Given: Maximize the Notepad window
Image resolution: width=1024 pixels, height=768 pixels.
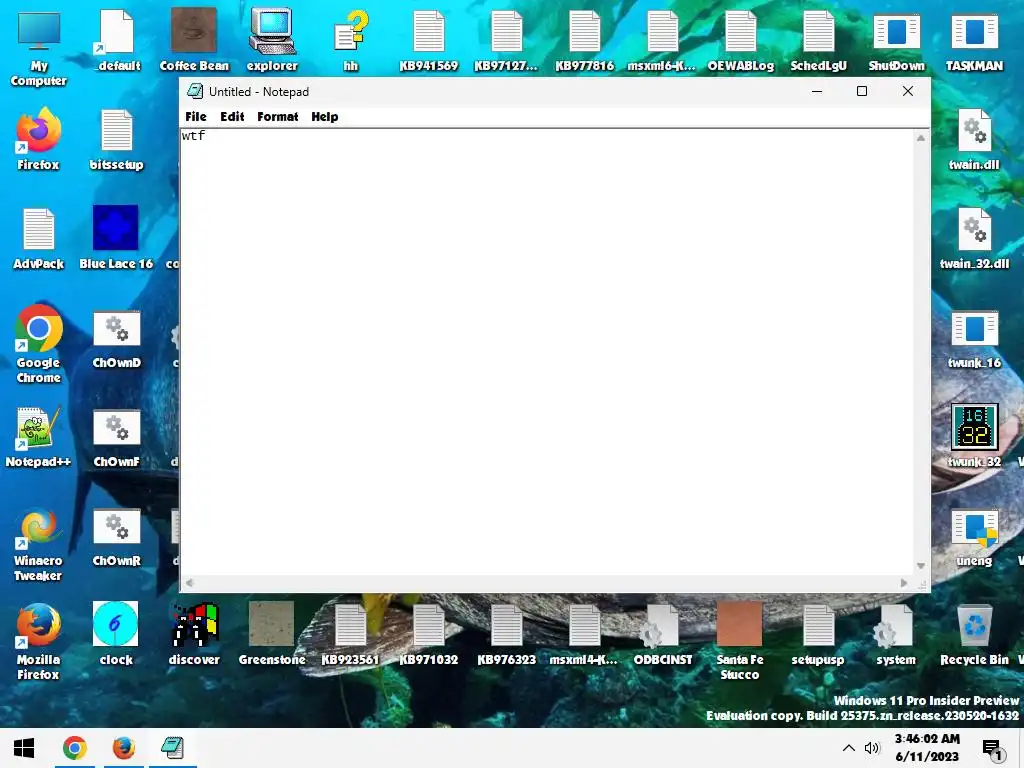Looking at the screenshot, I should click(862, 91).
